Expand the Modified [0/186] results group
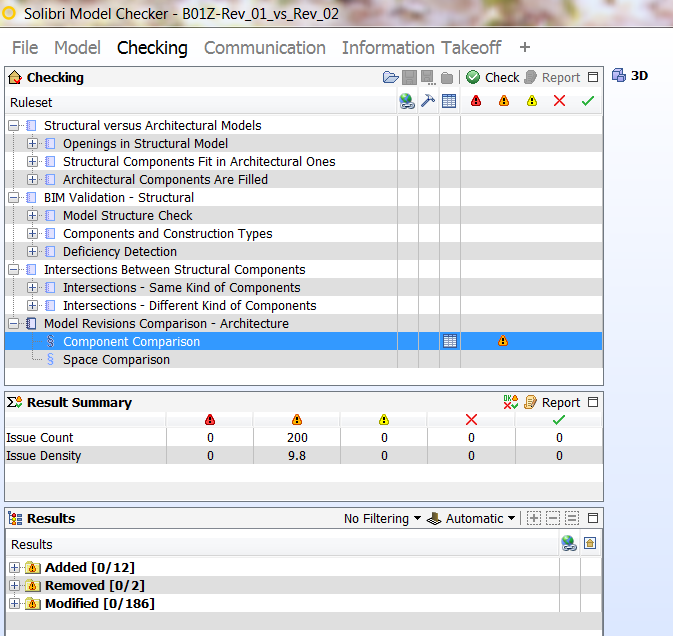 pyautogui.click(x=14, y=604)
